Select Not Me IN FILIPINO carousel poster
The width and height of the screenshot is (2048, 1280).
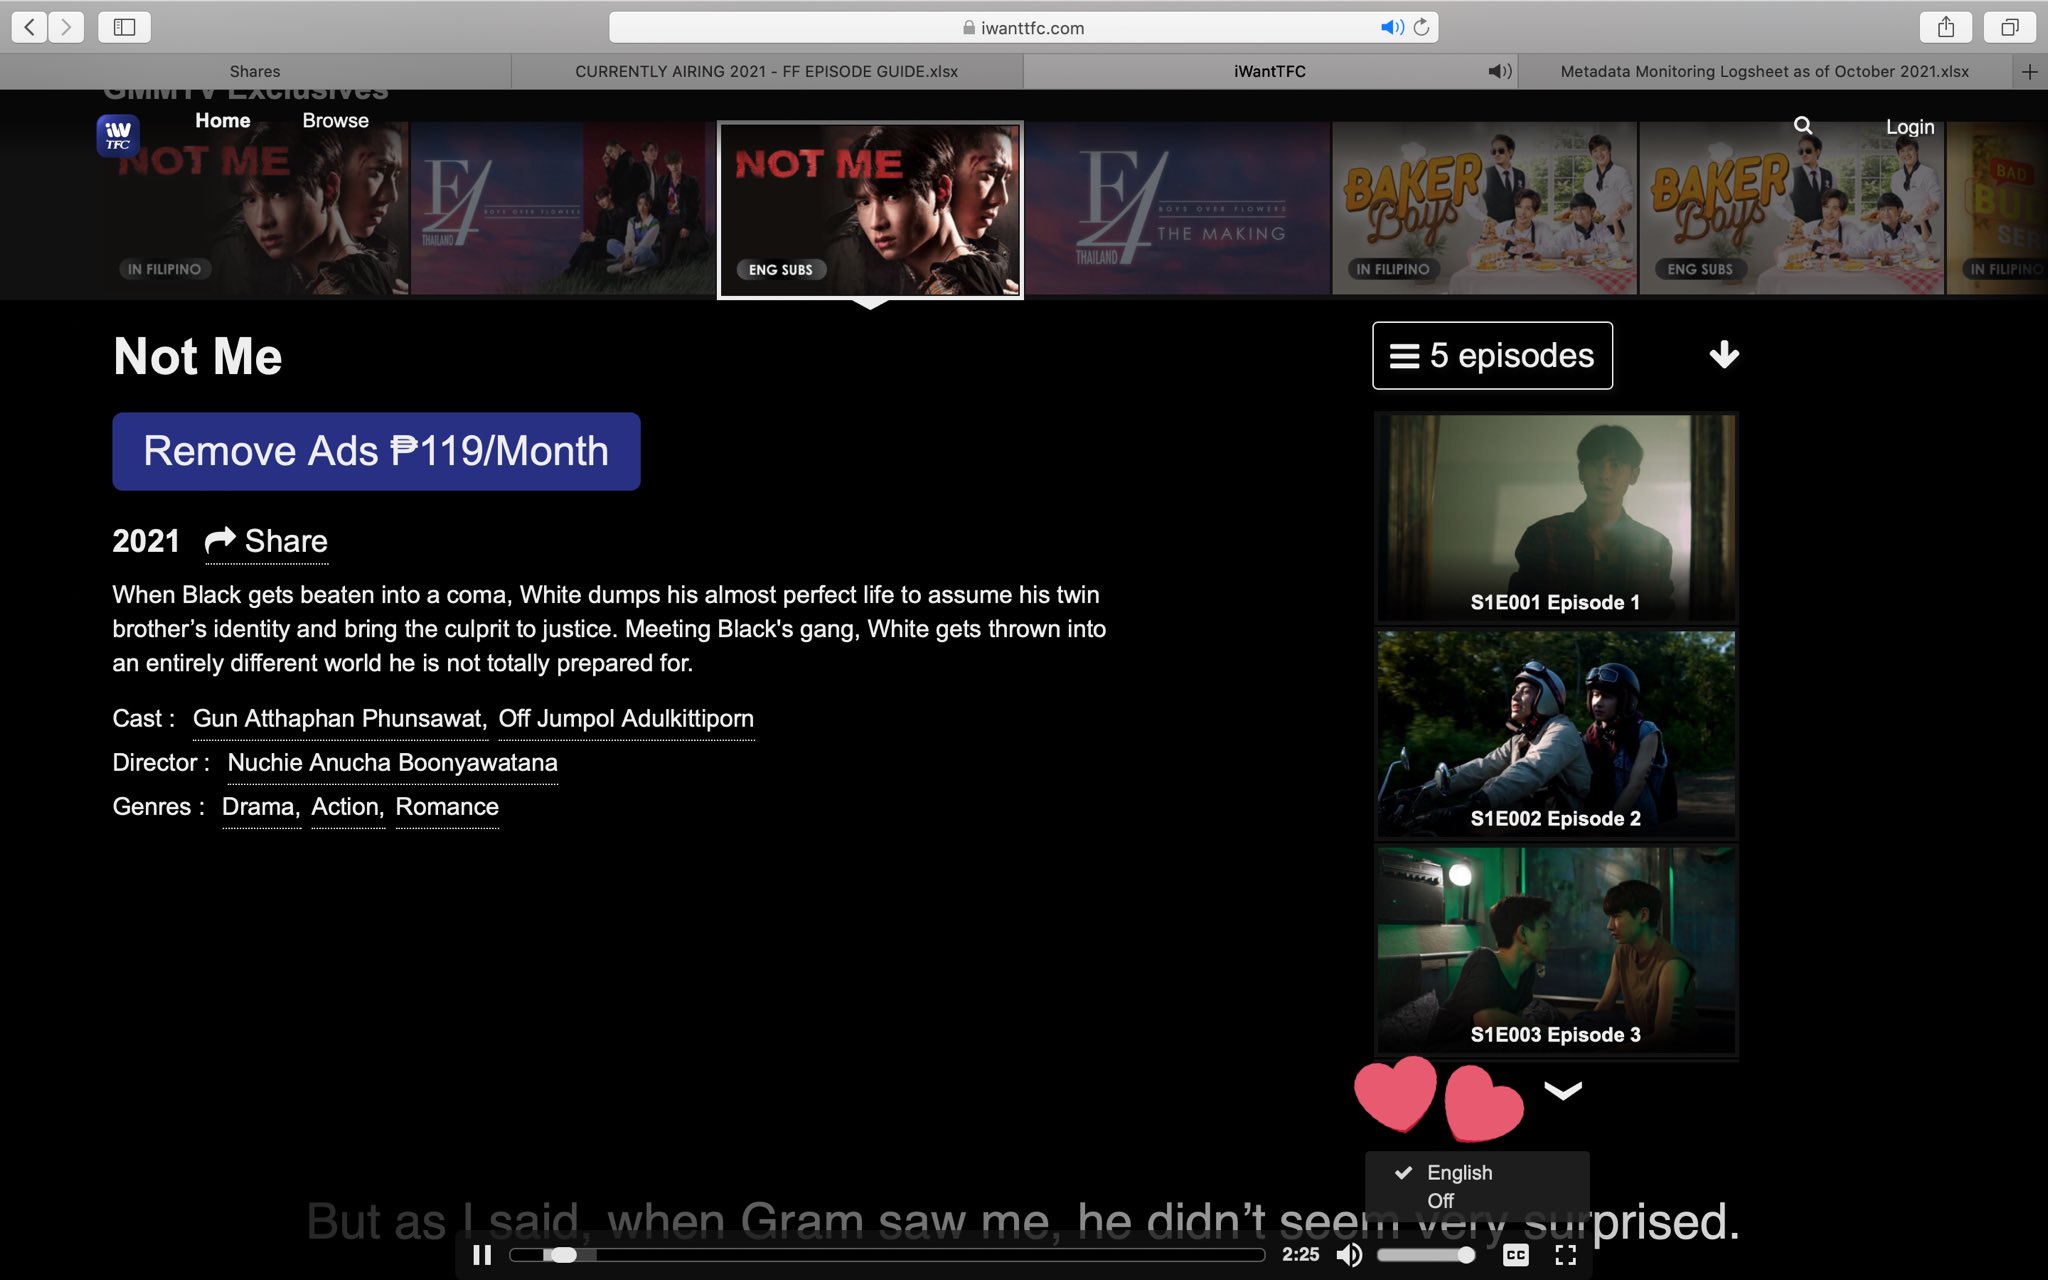[255, 208]
